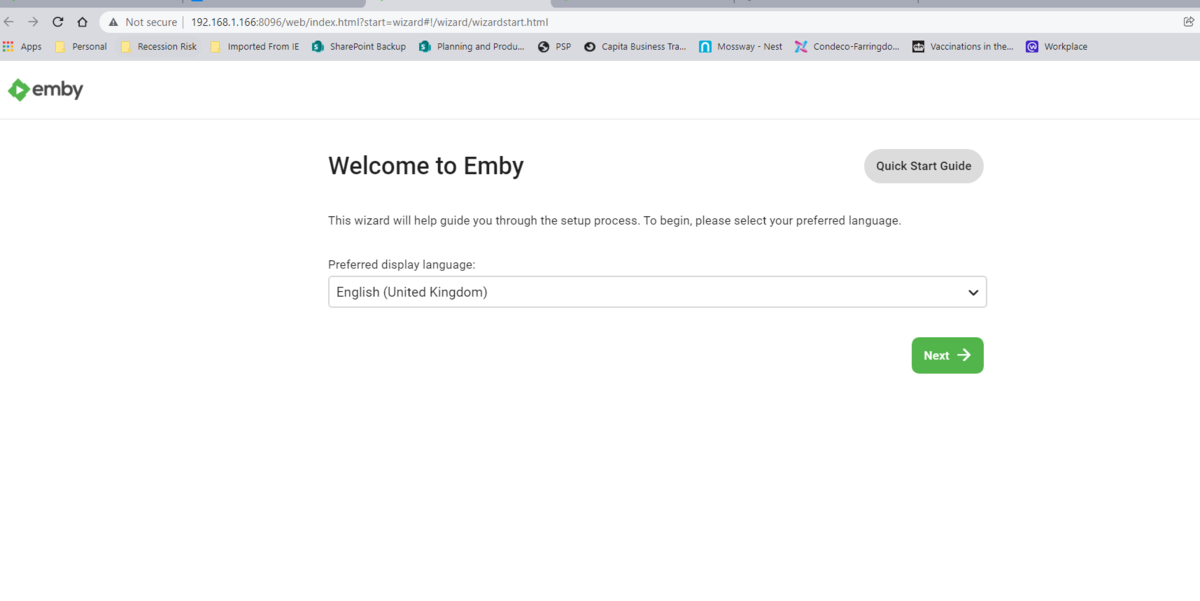Viewport: 1200px width, 601px height.
Task: Open the Capita Business Tra... bookmark
Action: [x=635, y=47]
